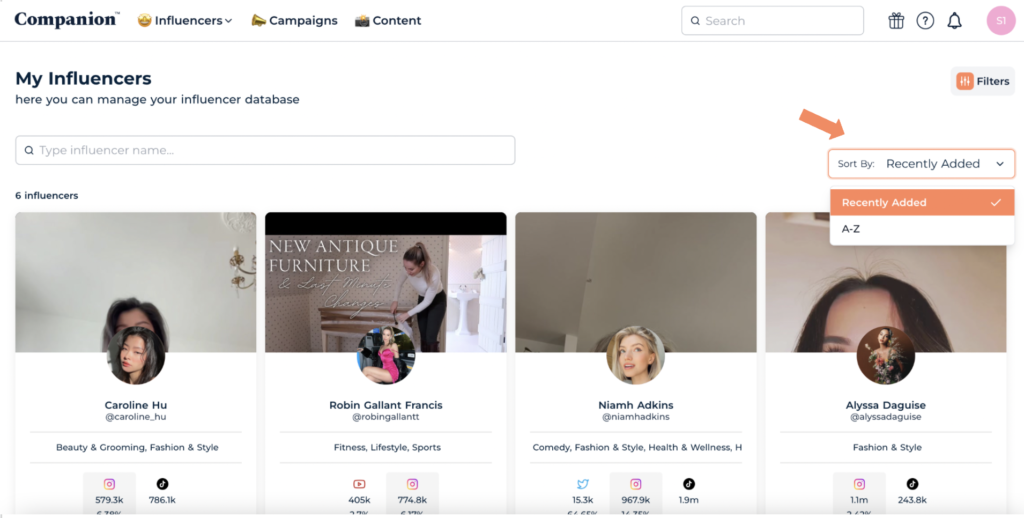
Task: Click Robin Gallant Francis's YouTube icon
Action: pos(360,484)
